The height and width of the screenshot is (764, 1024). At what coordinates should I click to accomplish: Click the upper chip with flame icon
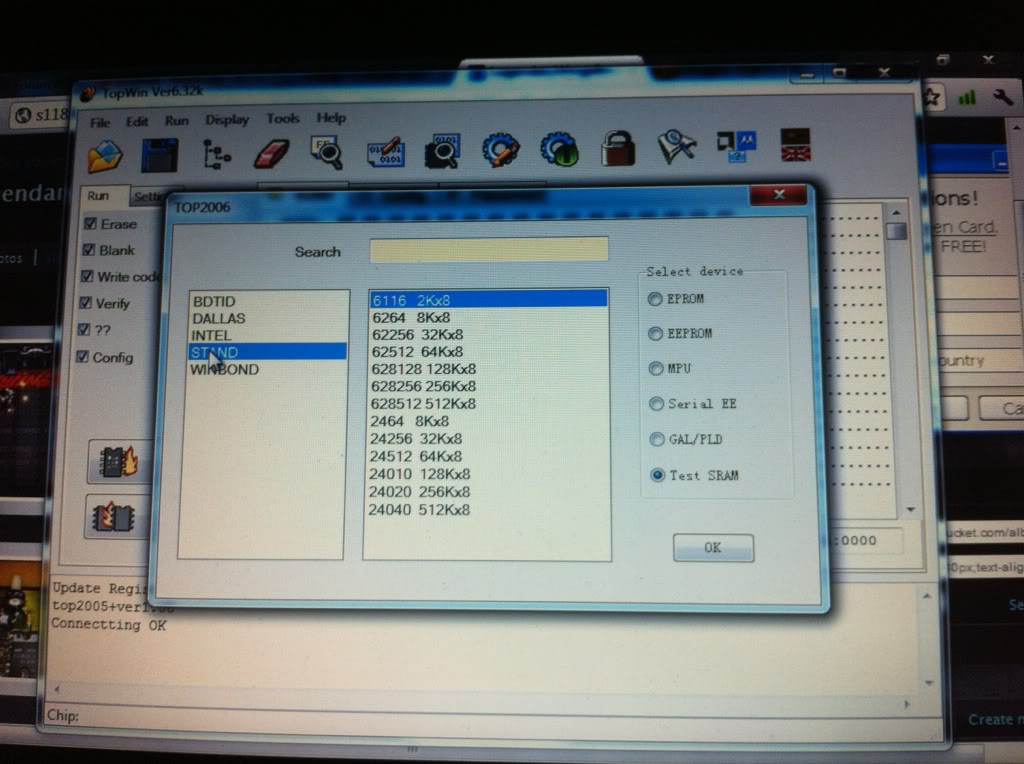(120, 462)
